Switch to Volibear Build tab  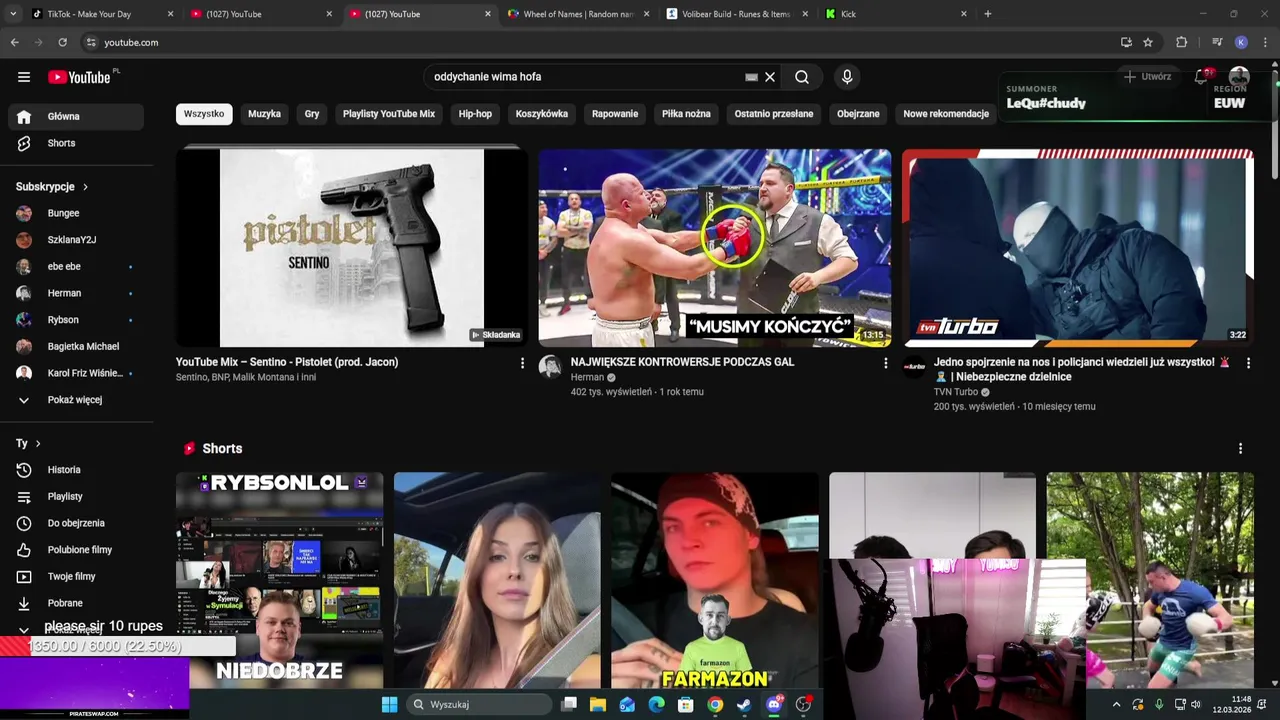(737, 14)
